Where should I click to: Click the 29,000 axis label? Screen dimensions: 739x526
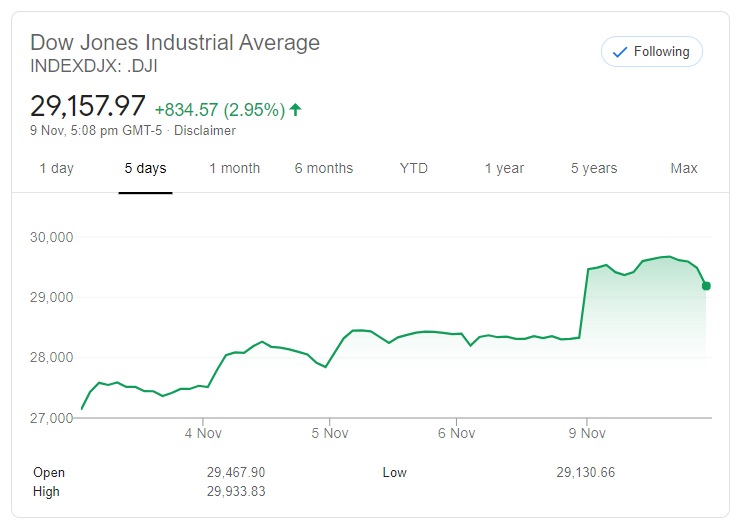pyautogui.click(x=52, y=297)
